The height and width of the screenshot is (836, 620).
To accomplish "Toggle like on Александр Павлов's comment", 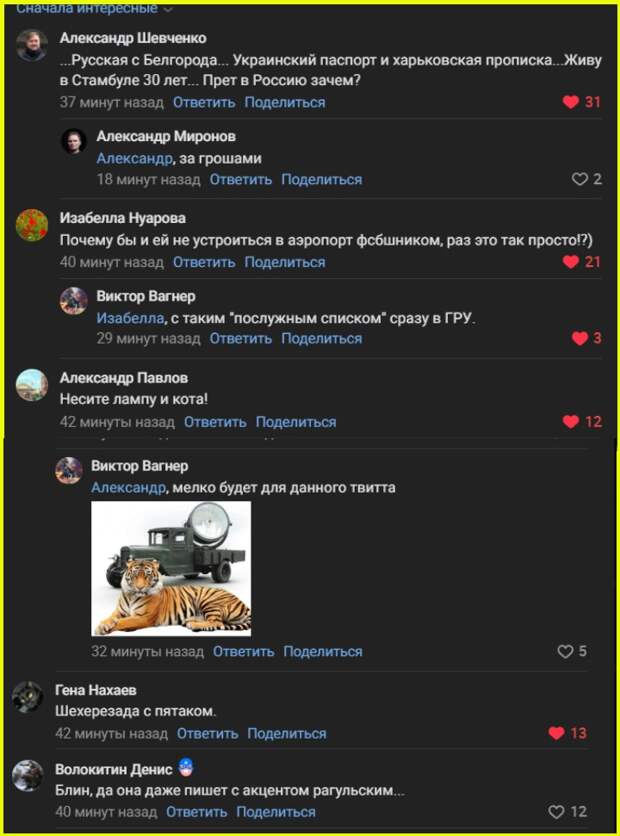I will tap(570, 422).
